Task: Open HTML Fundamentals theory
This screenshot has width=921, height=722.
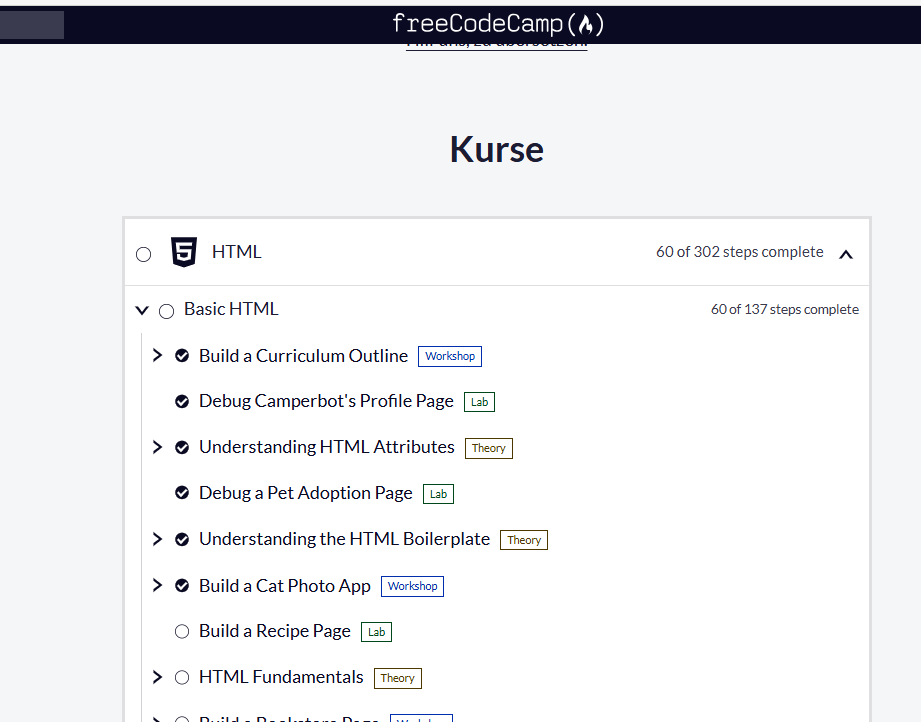Action: (281, 677)
